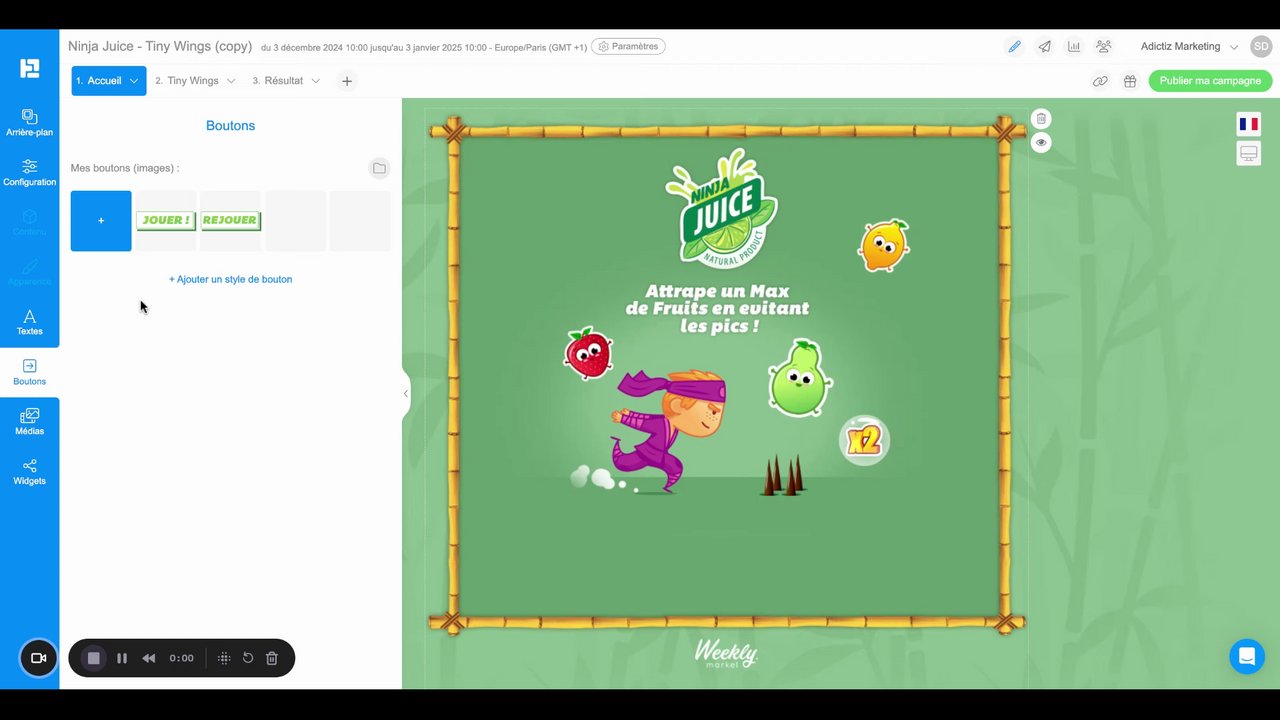Open the Textes panel
This screenshot has height=720, width=1280.
pyautogui.click(x=29, y=322)
